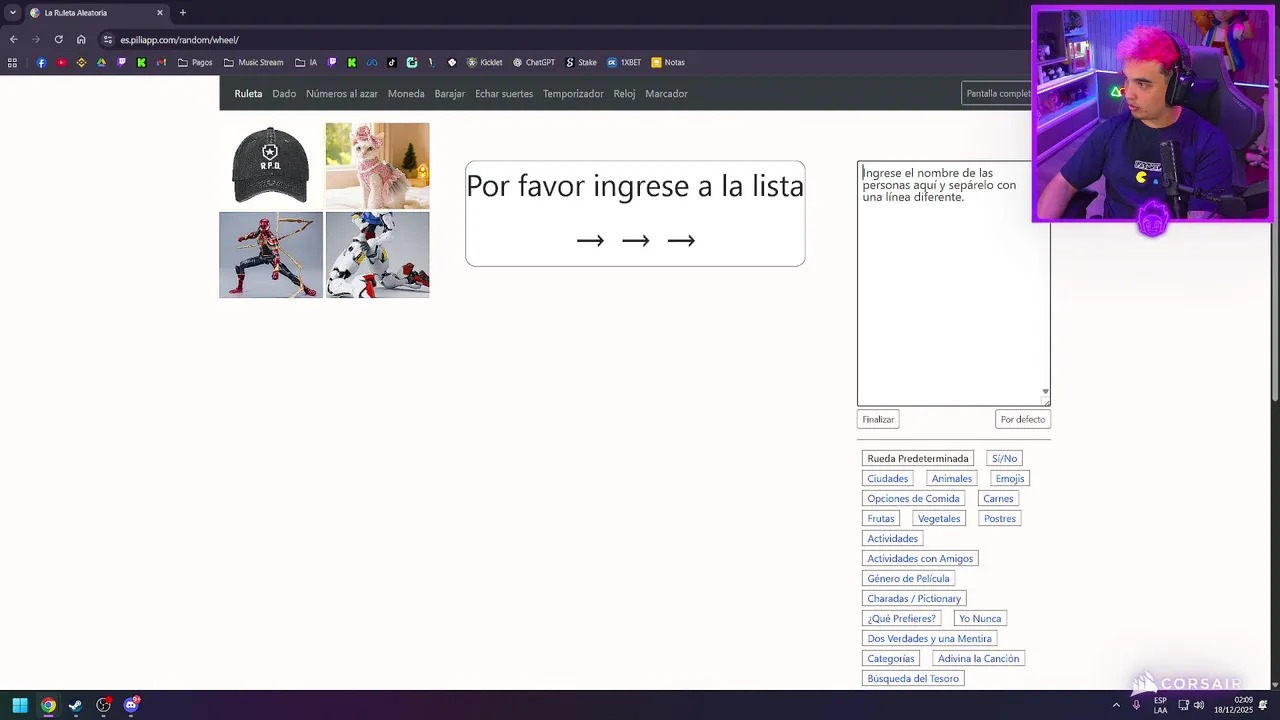
Task: Select Adivina la Canción preset
Action: click(978, 658)
